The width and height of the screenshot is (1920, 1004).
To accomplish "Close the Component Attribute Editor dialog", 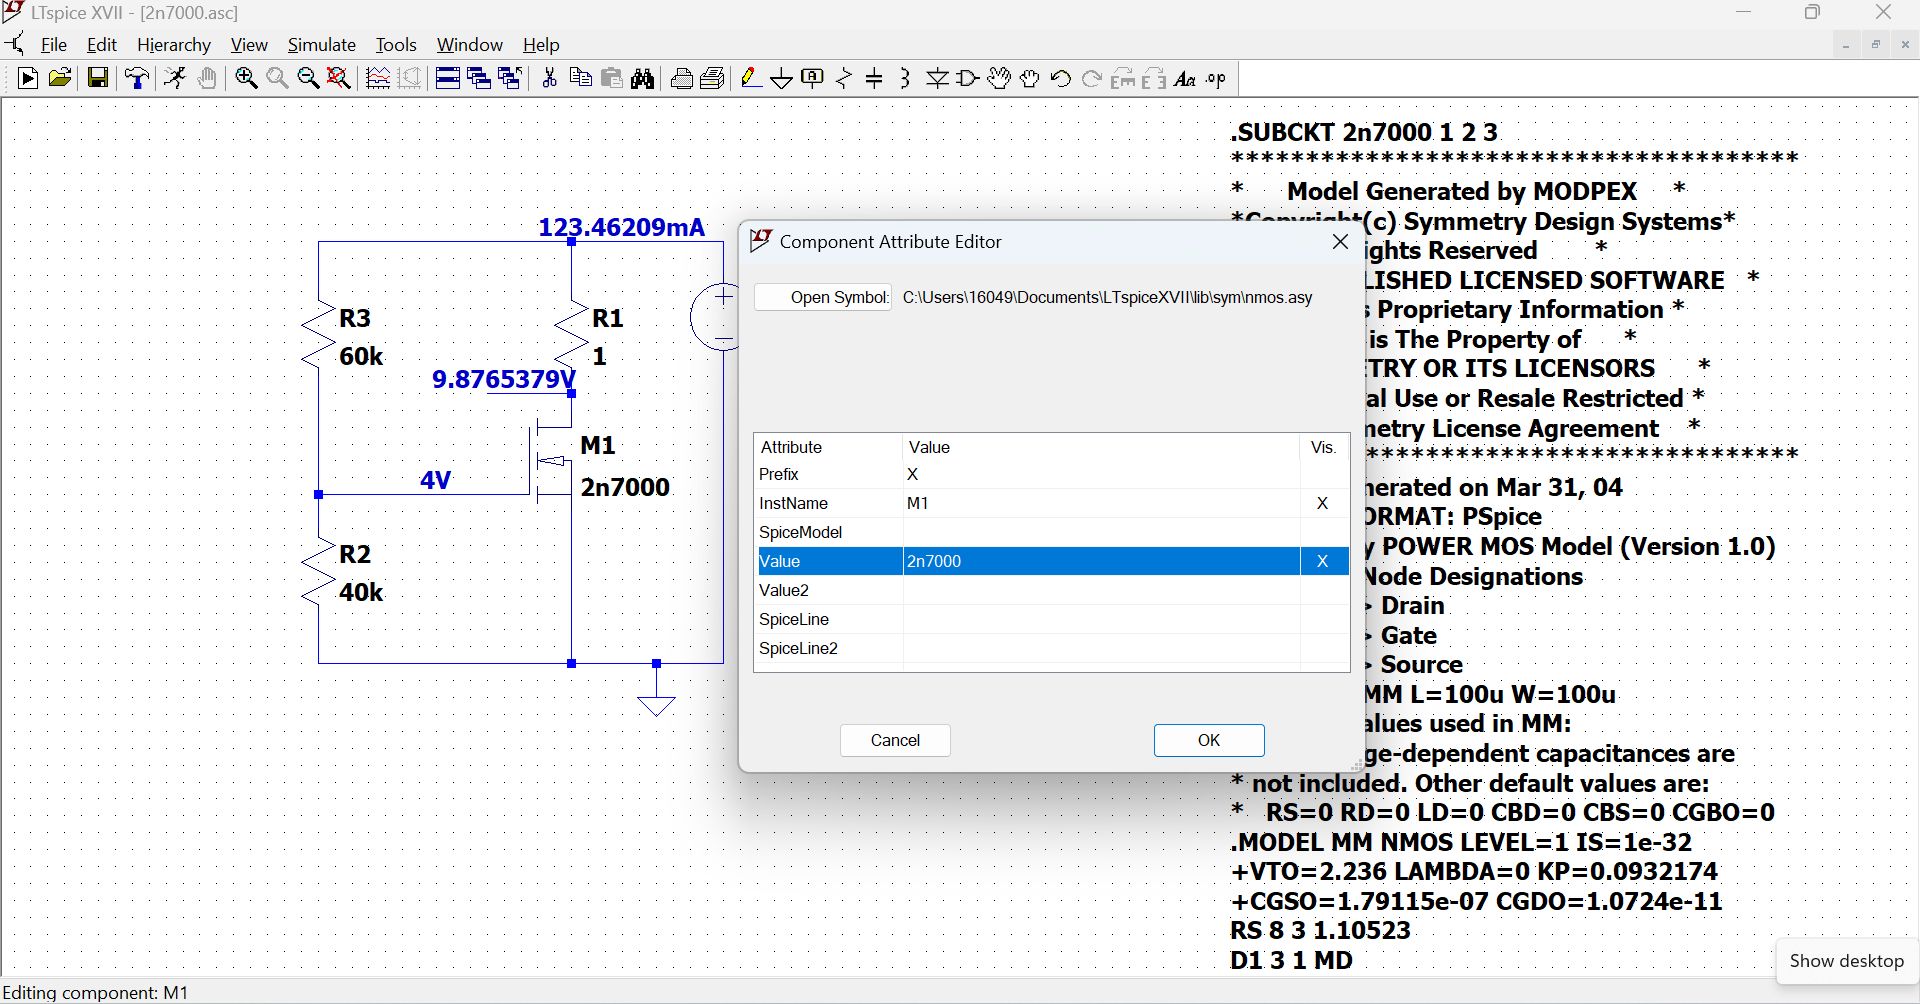I will [1341, 242].
